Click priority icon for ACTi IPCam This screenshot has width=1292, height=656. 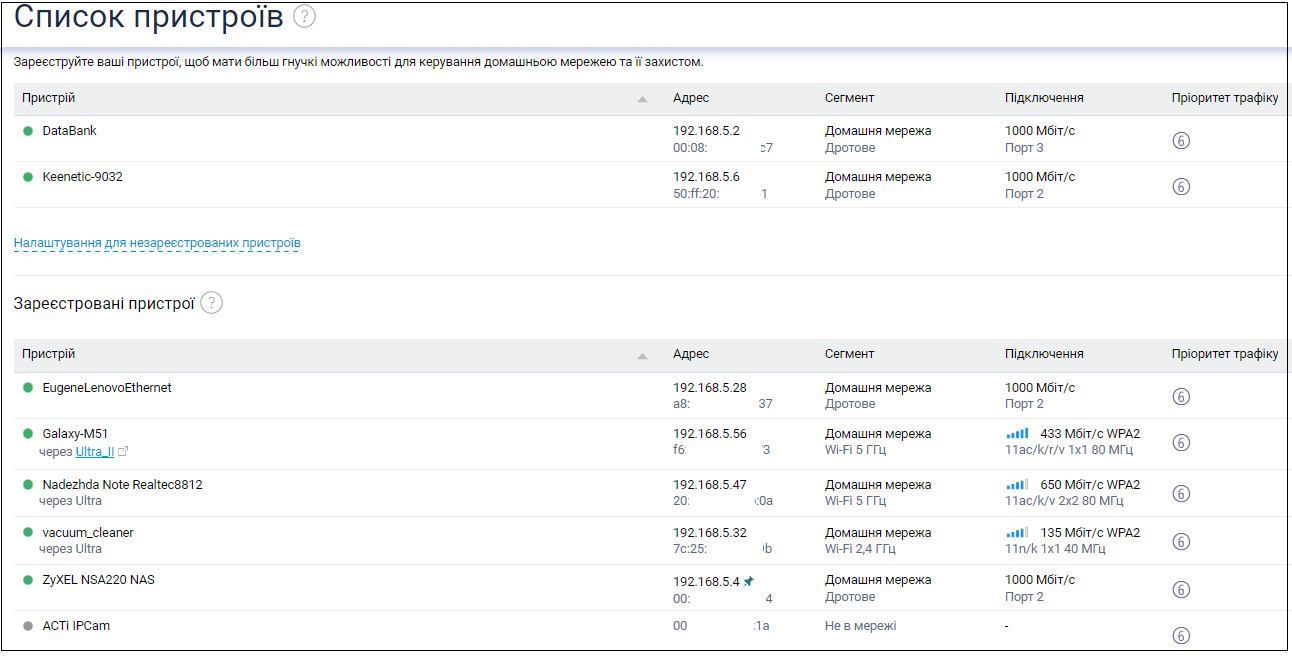pos(1181,636)
